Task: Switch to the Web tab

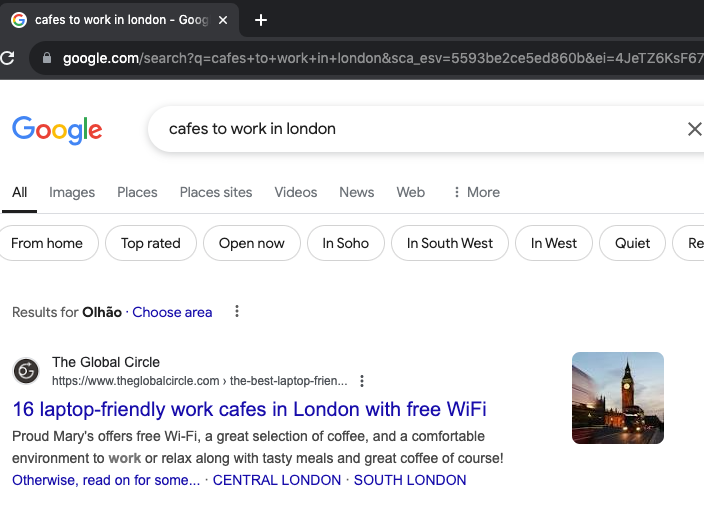Action: (x=410, y=192)
